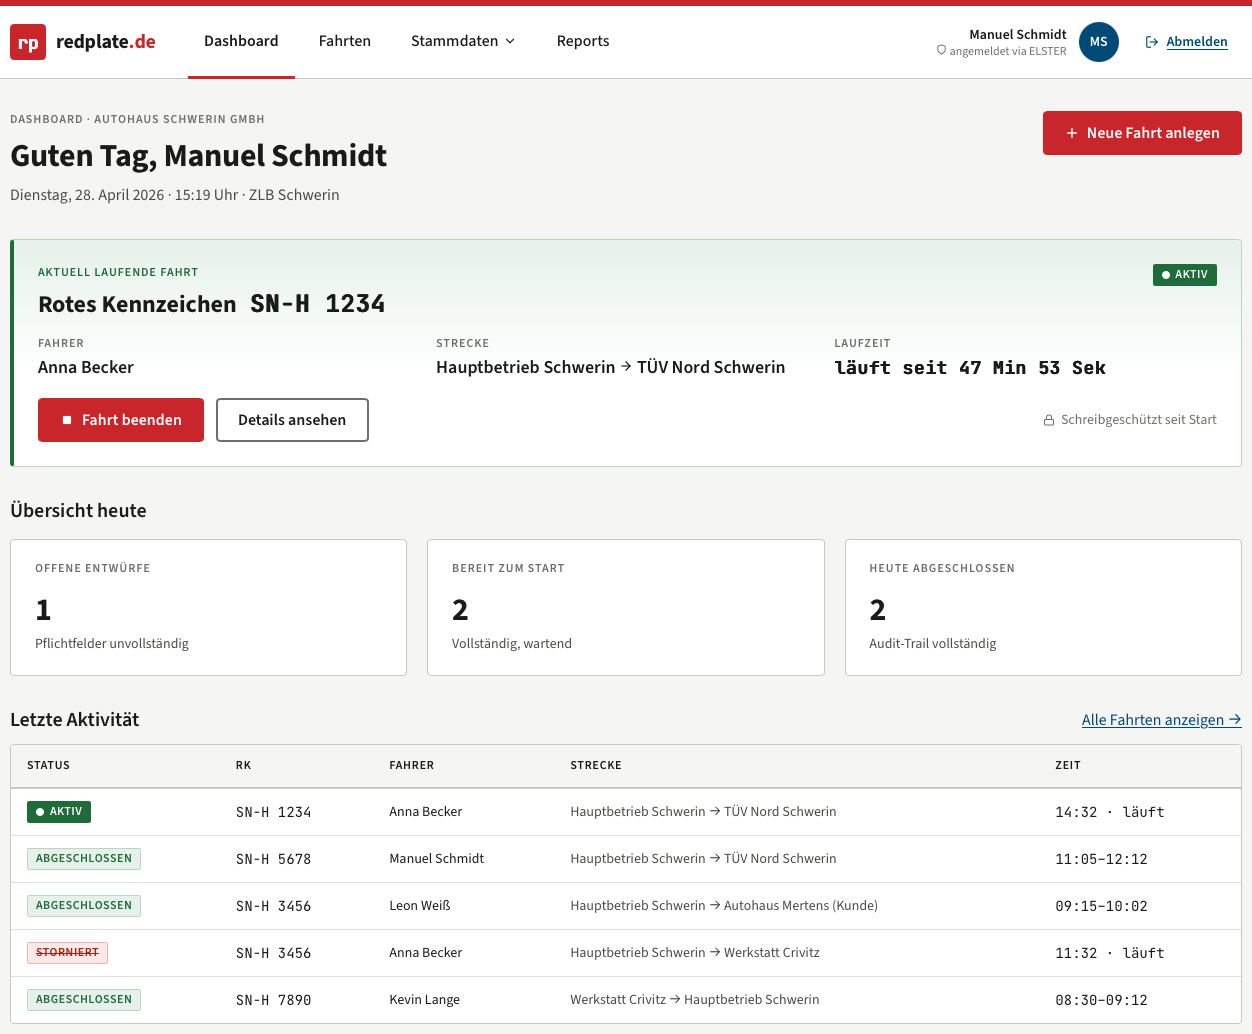Switch to the Fahrten tab
Screen dimensions: 1252x1034
(x=345, y=41)
